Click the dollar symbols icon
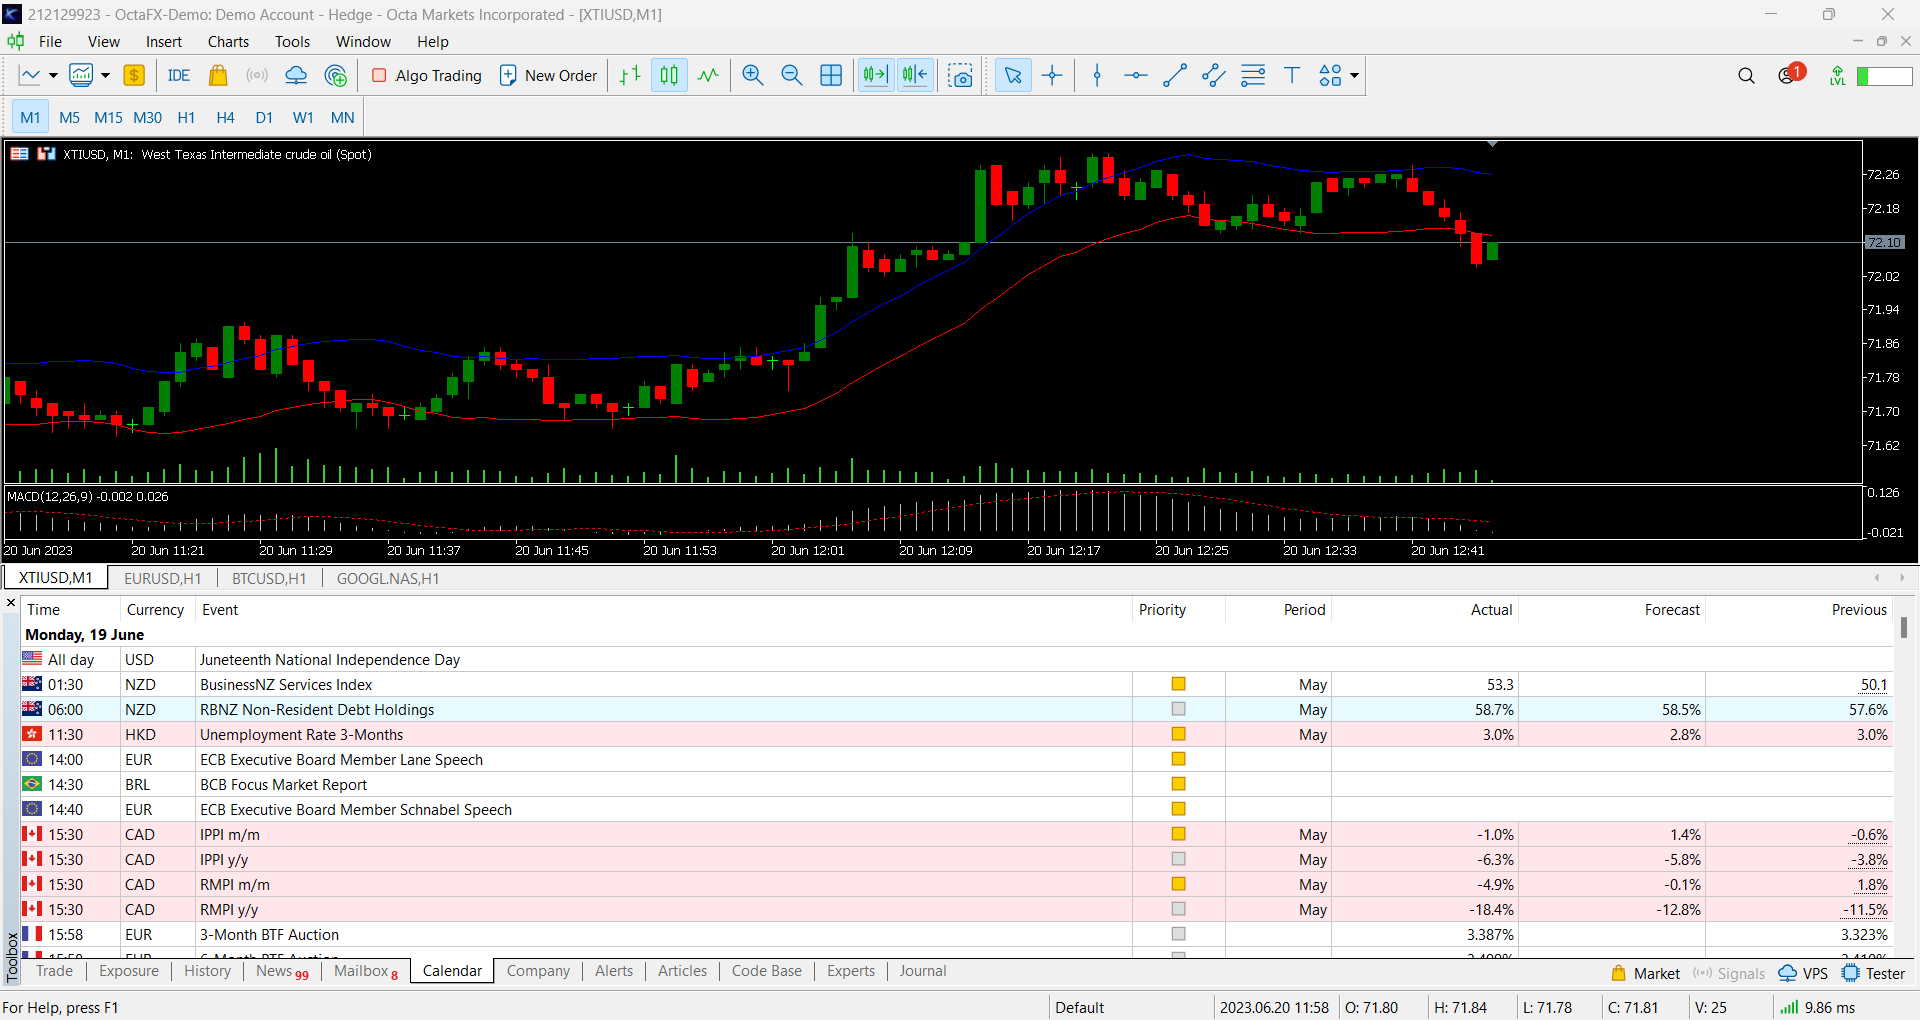The width and height of the screenshot is (1920, 1020). (134, 75)
